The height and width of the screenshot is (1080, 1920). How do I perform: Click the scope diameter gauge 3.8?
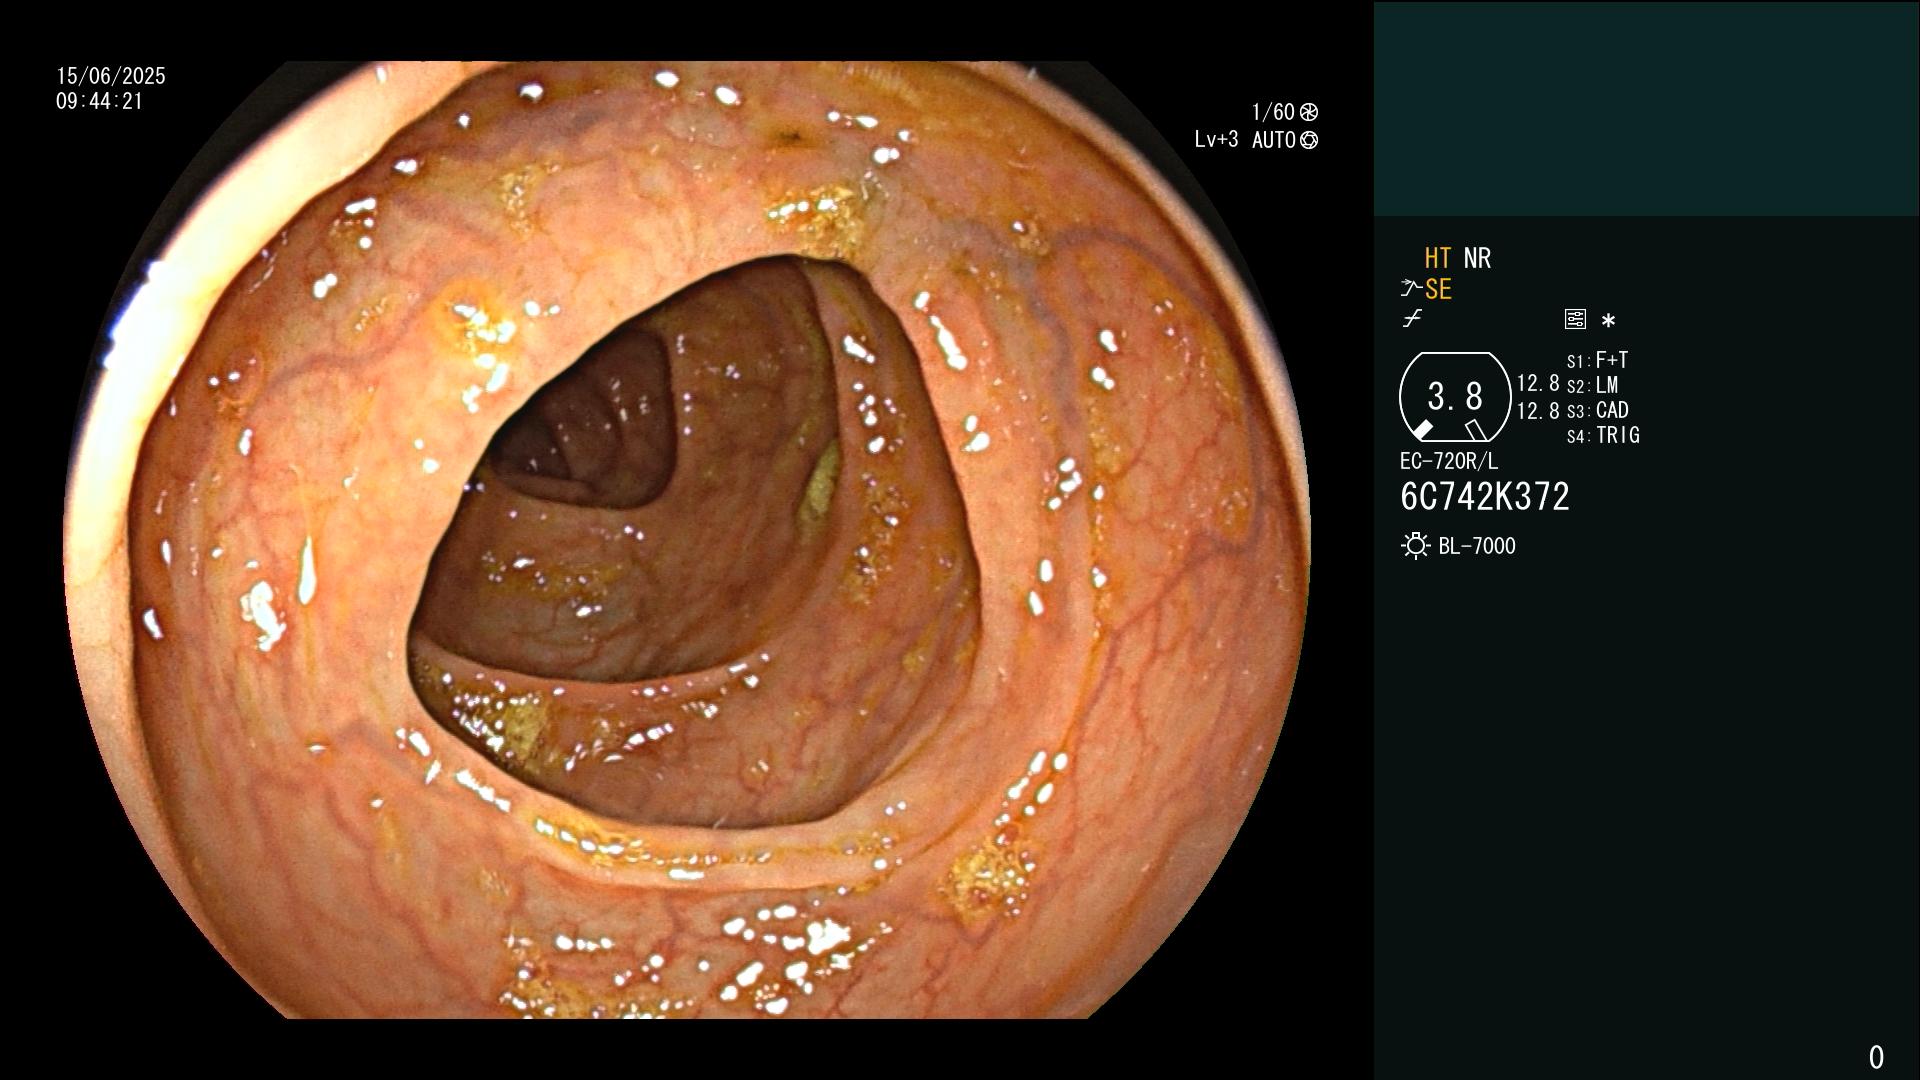(x=1455, y=397)
